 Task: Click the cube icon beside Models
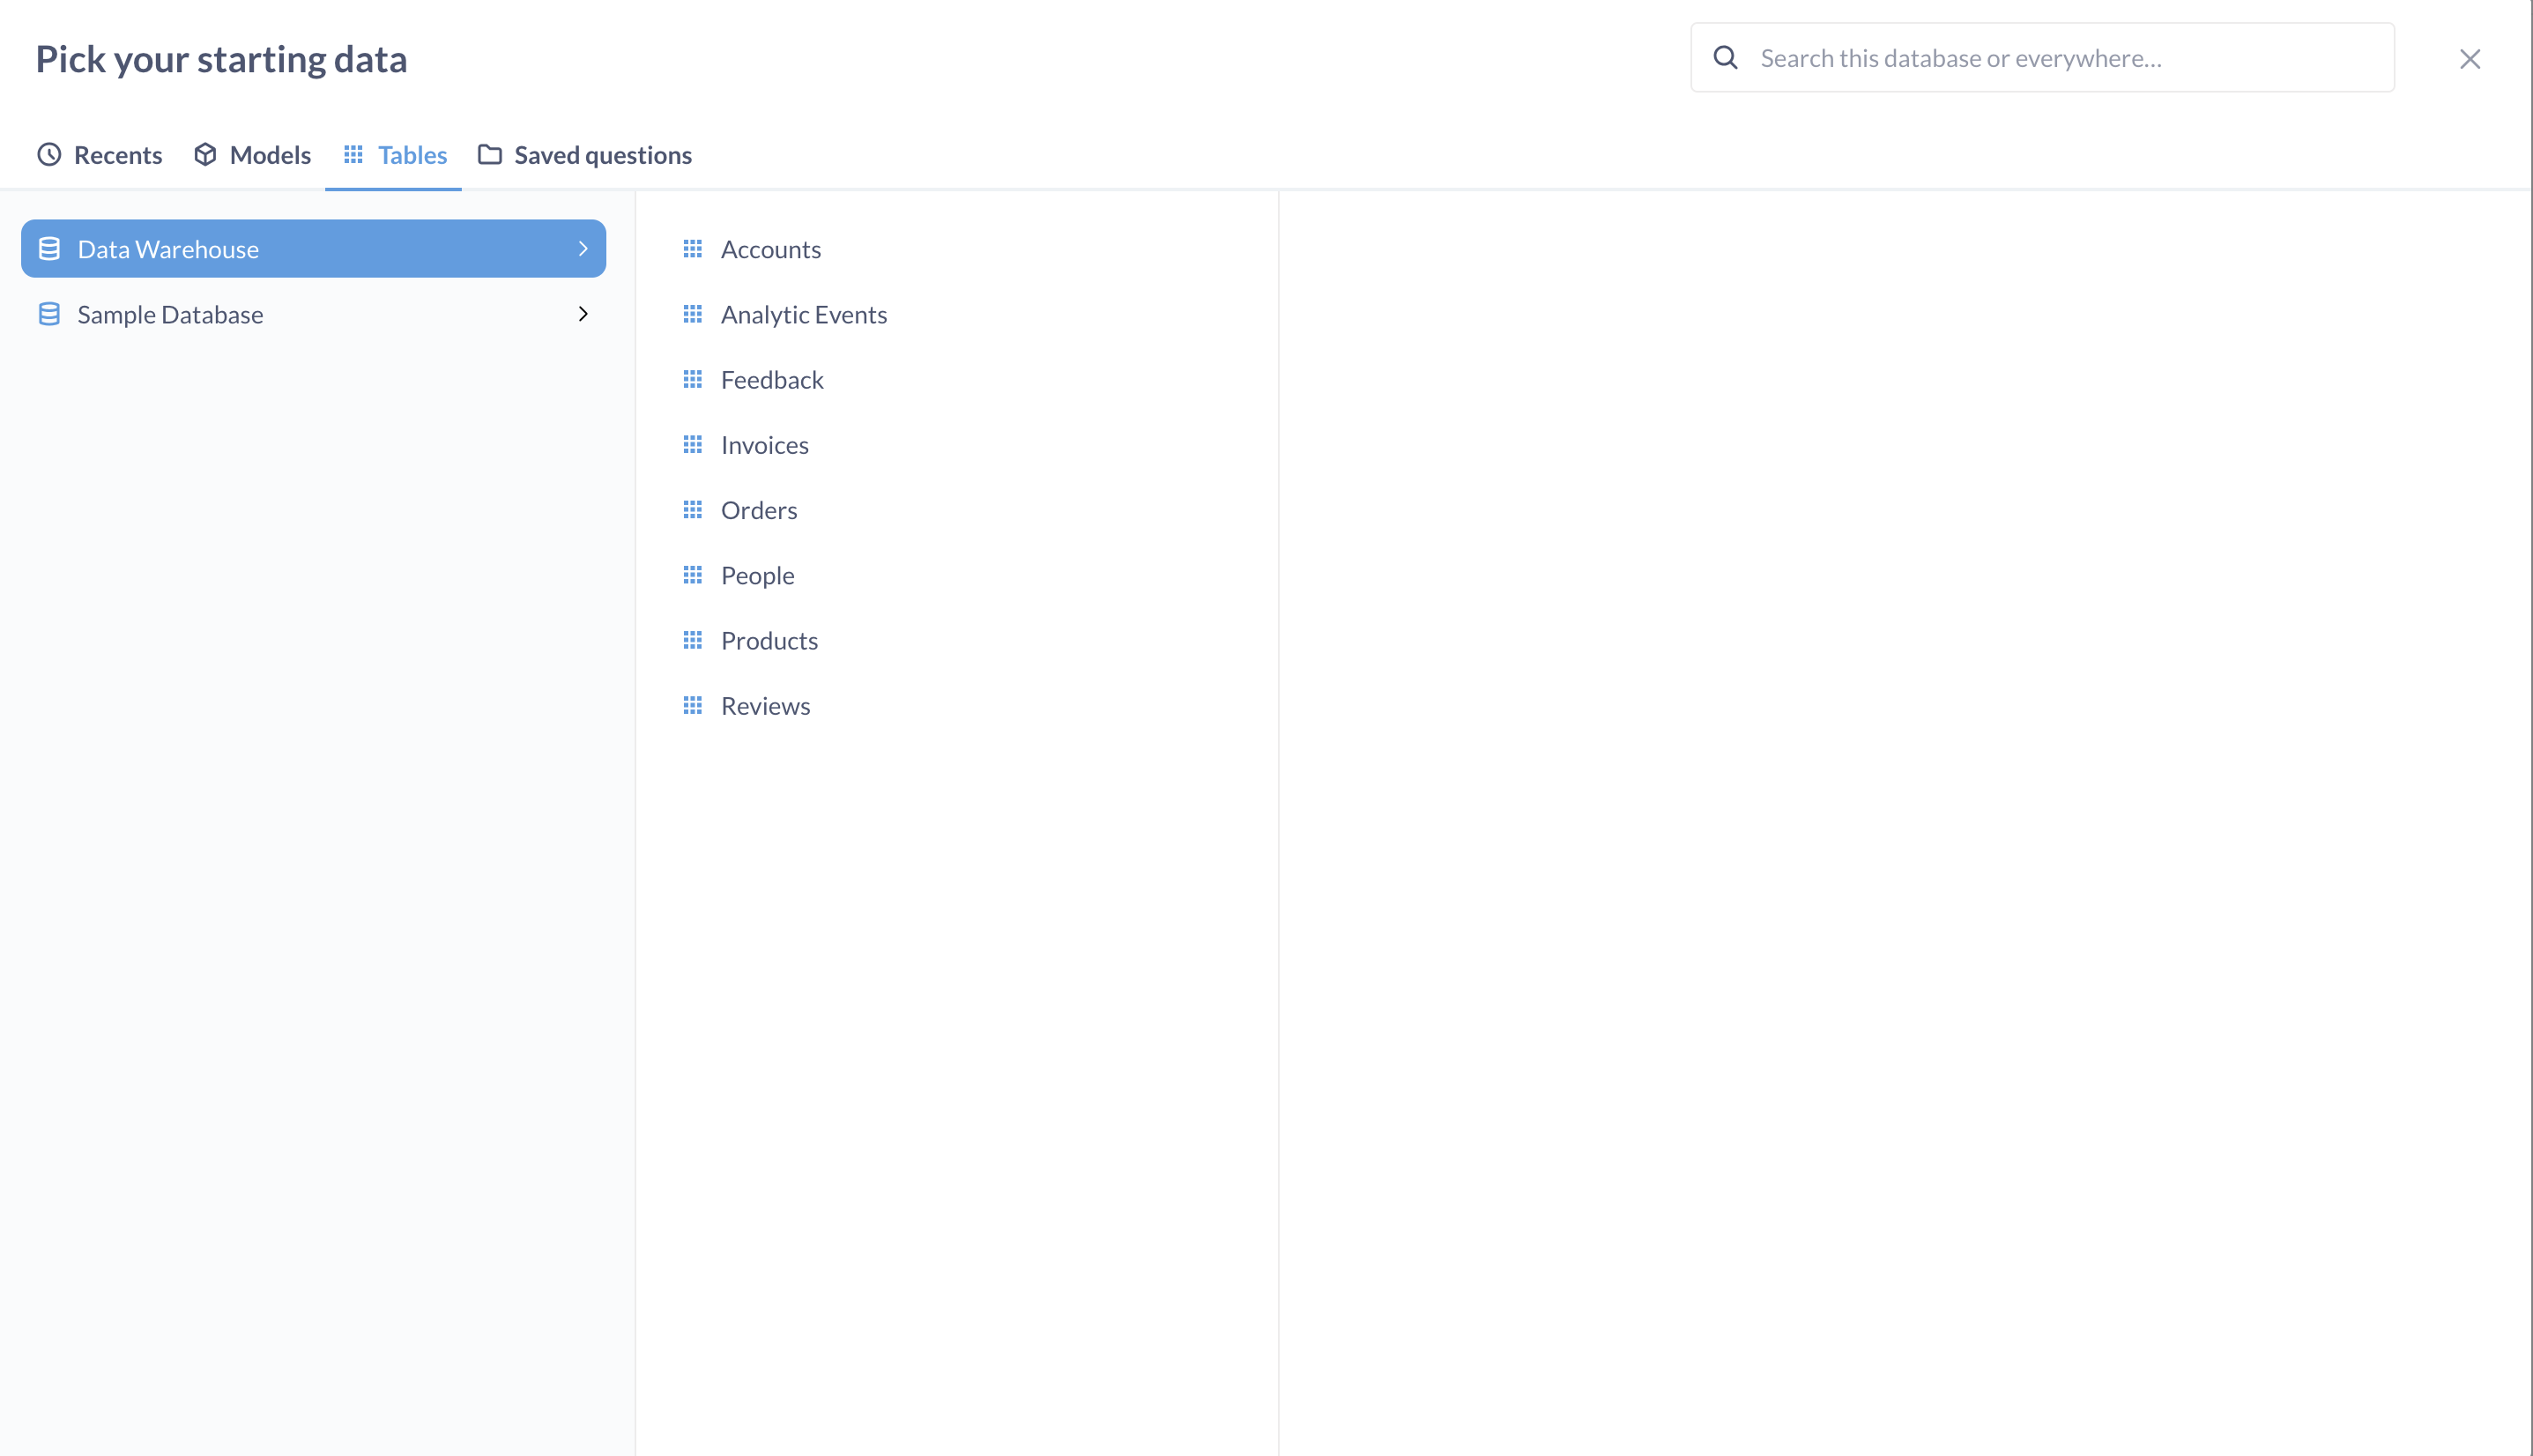pyautogui.click(x=205, y=155)
